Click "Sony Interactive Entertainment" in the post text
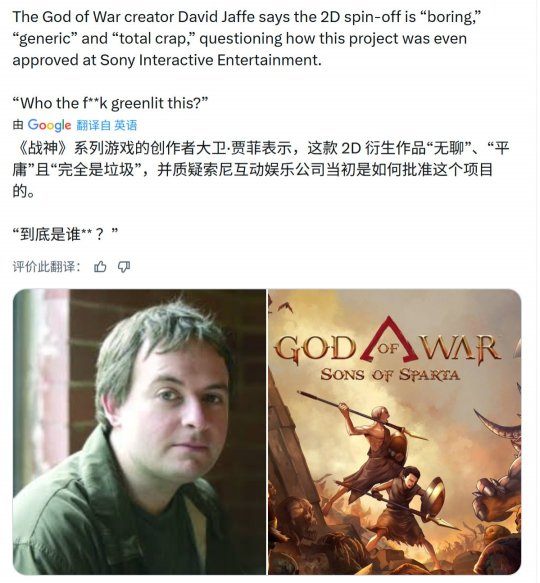This screenshot has width=540, height=583. click(x=210, y=60)
